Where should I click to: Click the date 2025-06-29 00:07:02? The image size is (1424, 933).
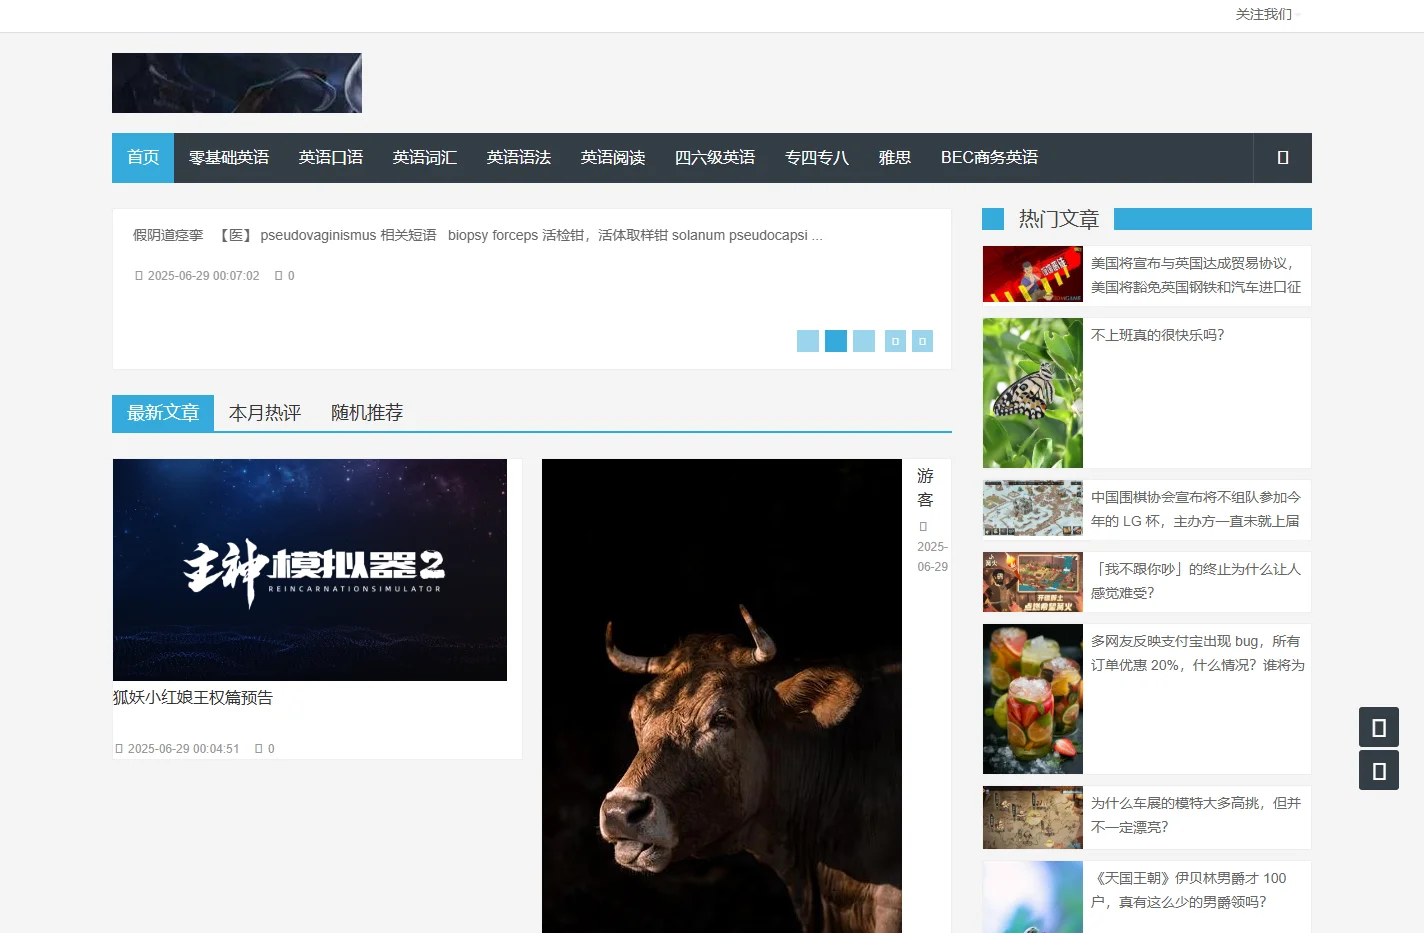[x=204, y=276]
